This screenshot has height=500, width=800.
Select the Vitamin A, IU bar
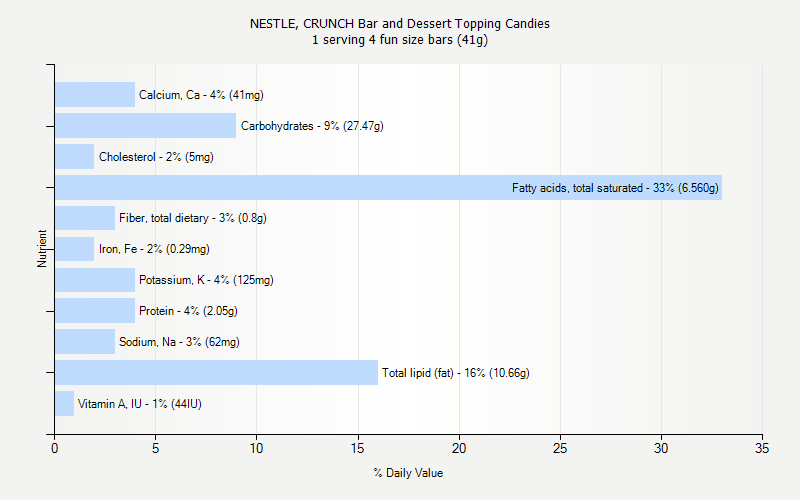click(64, 404)
